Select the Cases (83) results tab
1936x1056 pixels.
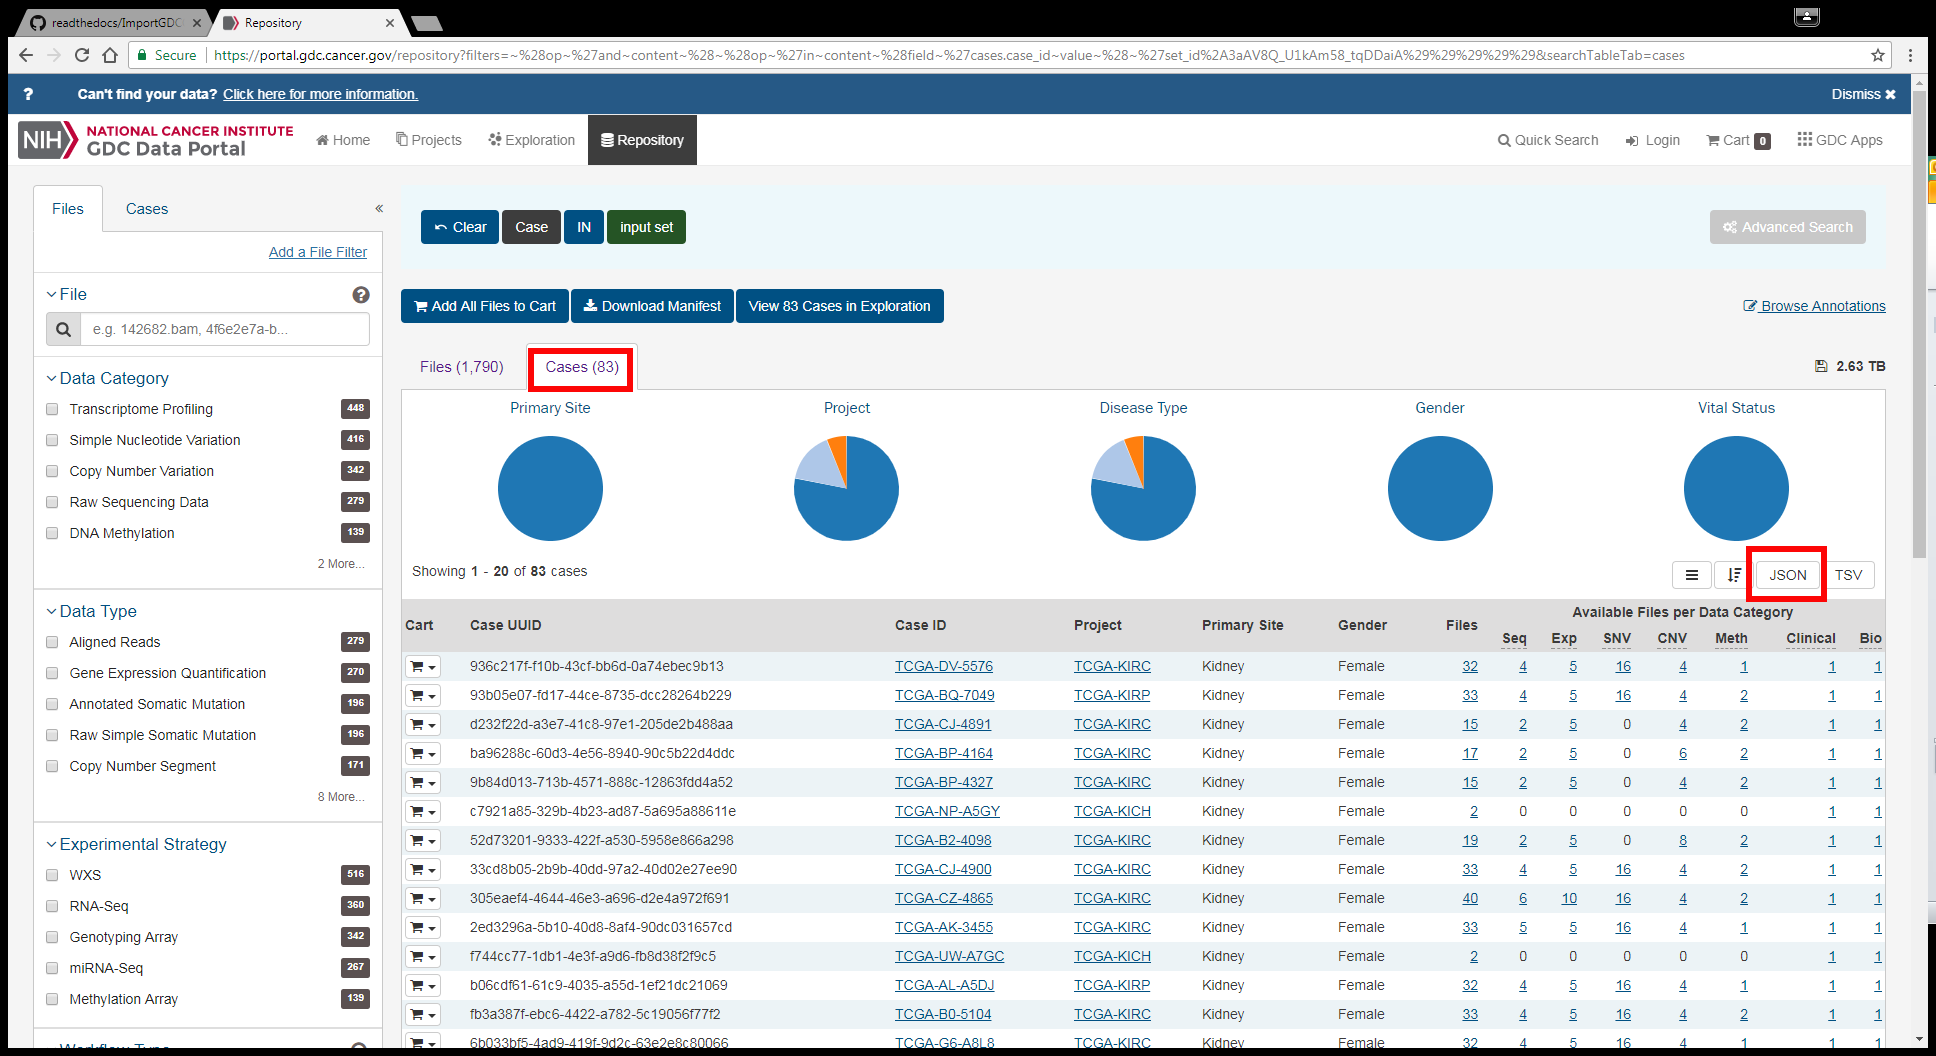tap(582, 367)
